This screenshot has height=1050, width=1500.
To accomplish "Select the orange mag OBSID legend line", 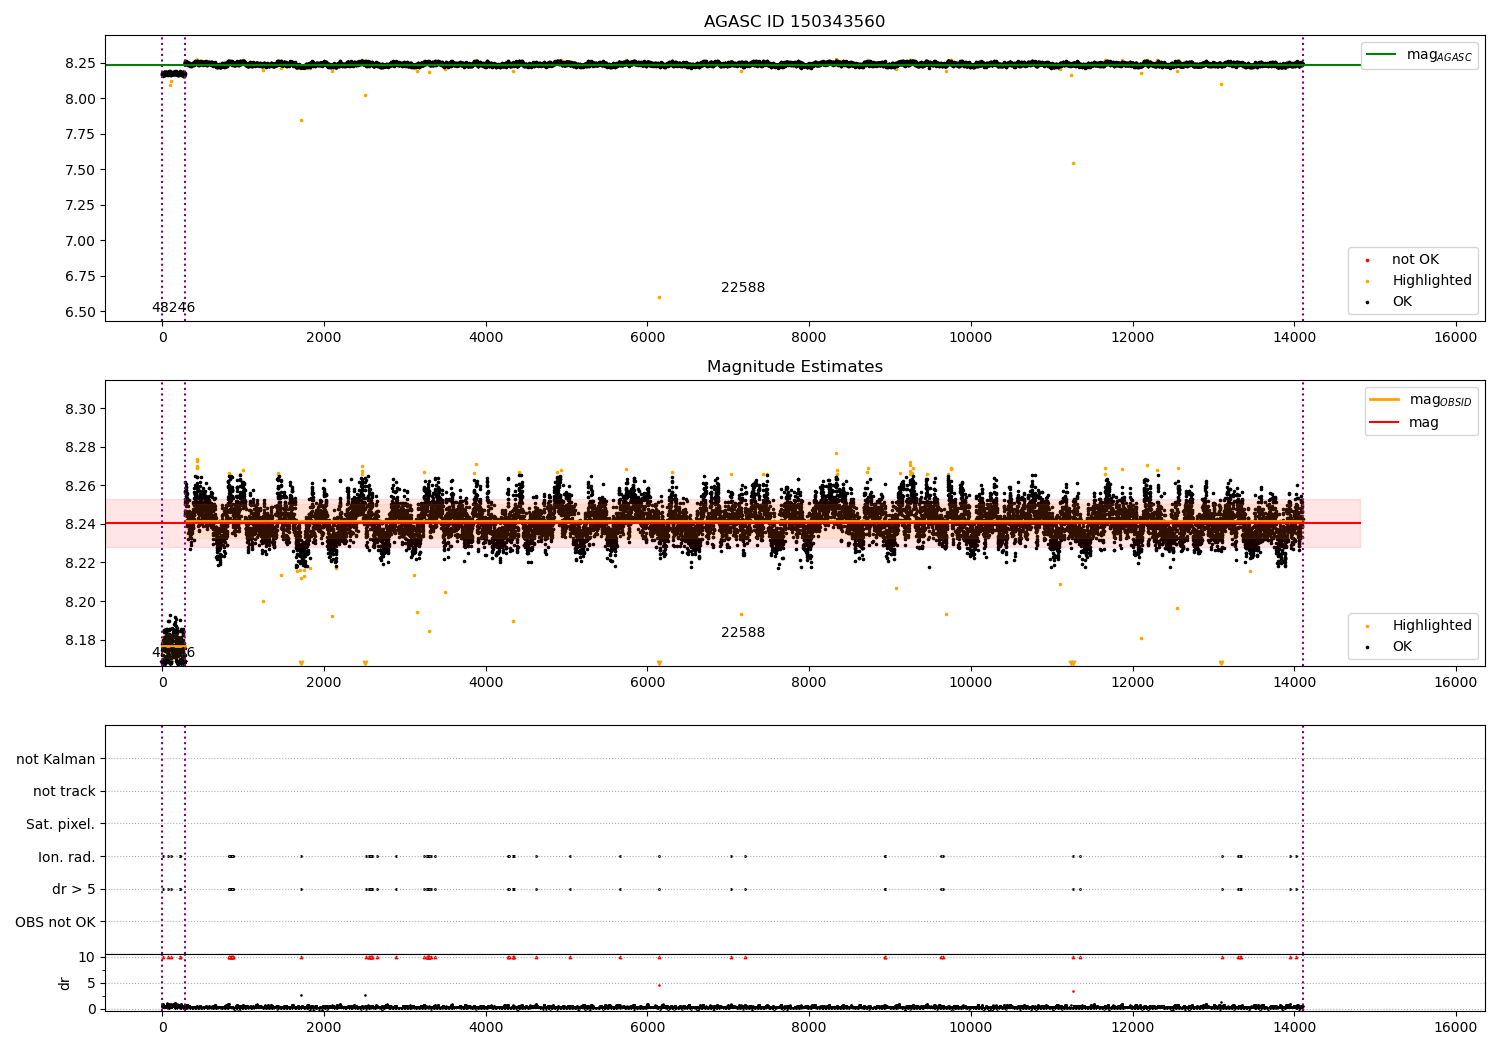I will click(x=1385, y=400).
